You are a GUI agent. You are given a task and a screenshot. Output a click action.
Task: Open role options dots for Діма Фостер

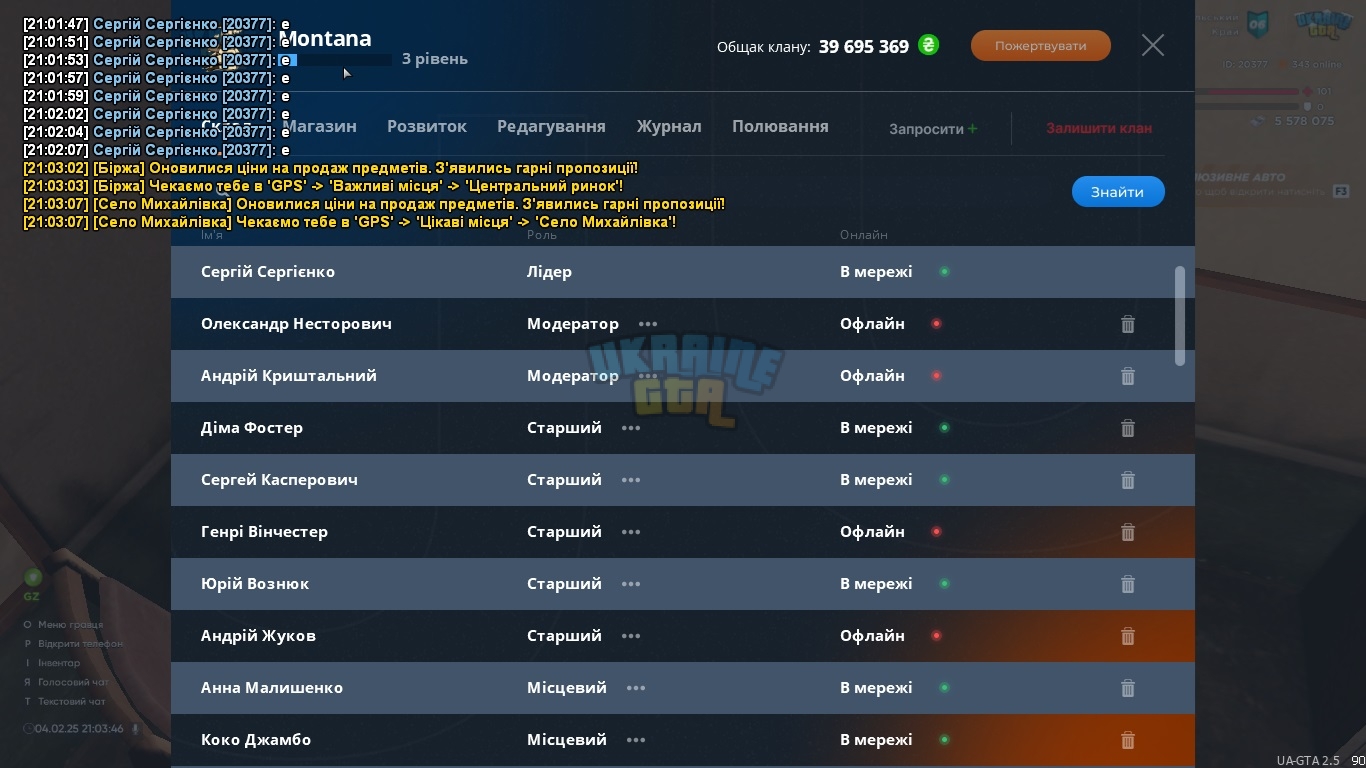point(630,428)
